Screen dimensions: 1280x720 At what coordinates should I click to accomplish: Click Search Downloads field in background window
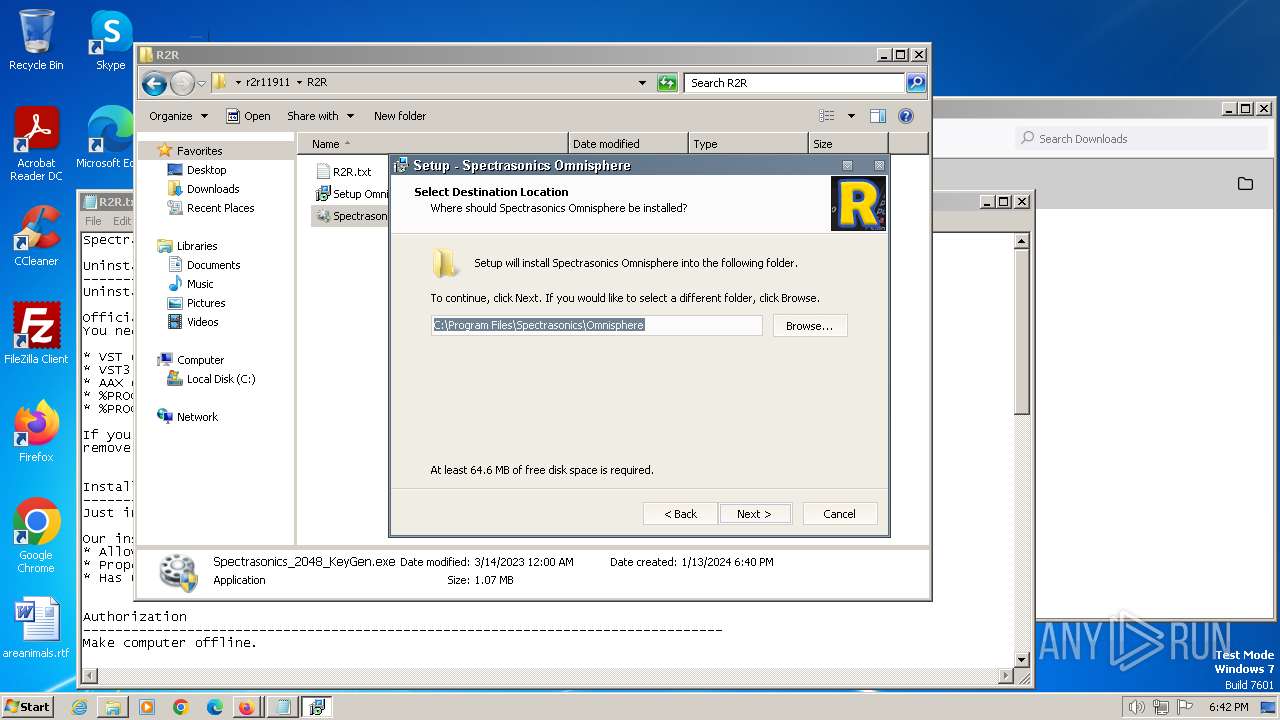[x=1143, y=139]
